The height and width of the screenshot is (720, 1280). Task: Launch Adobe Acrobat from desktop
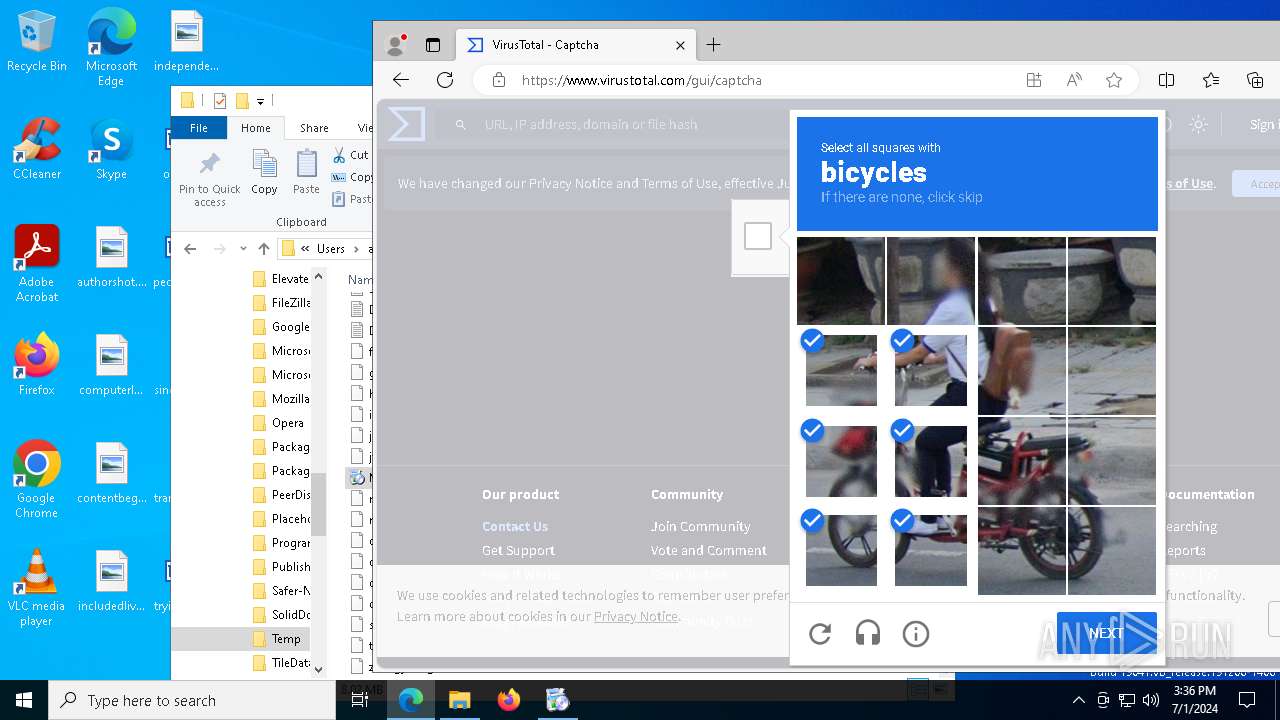point(37,264)
